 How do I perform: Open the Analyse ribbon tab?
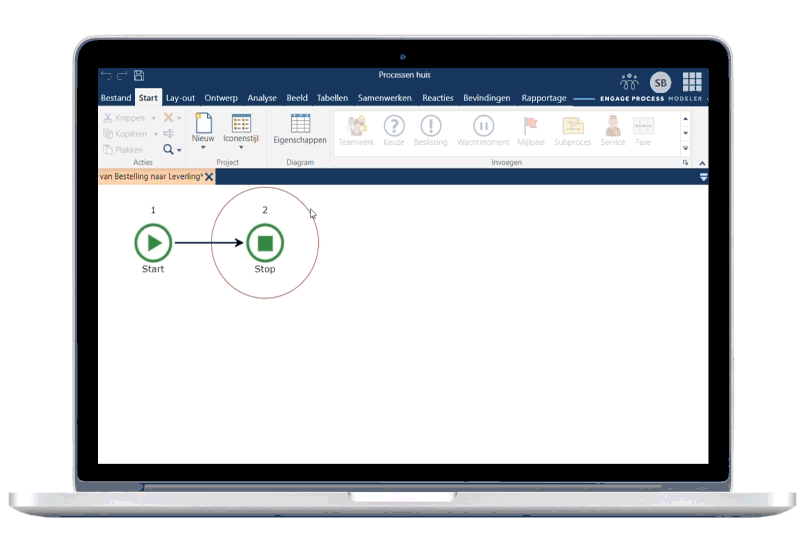coord(262,98)
